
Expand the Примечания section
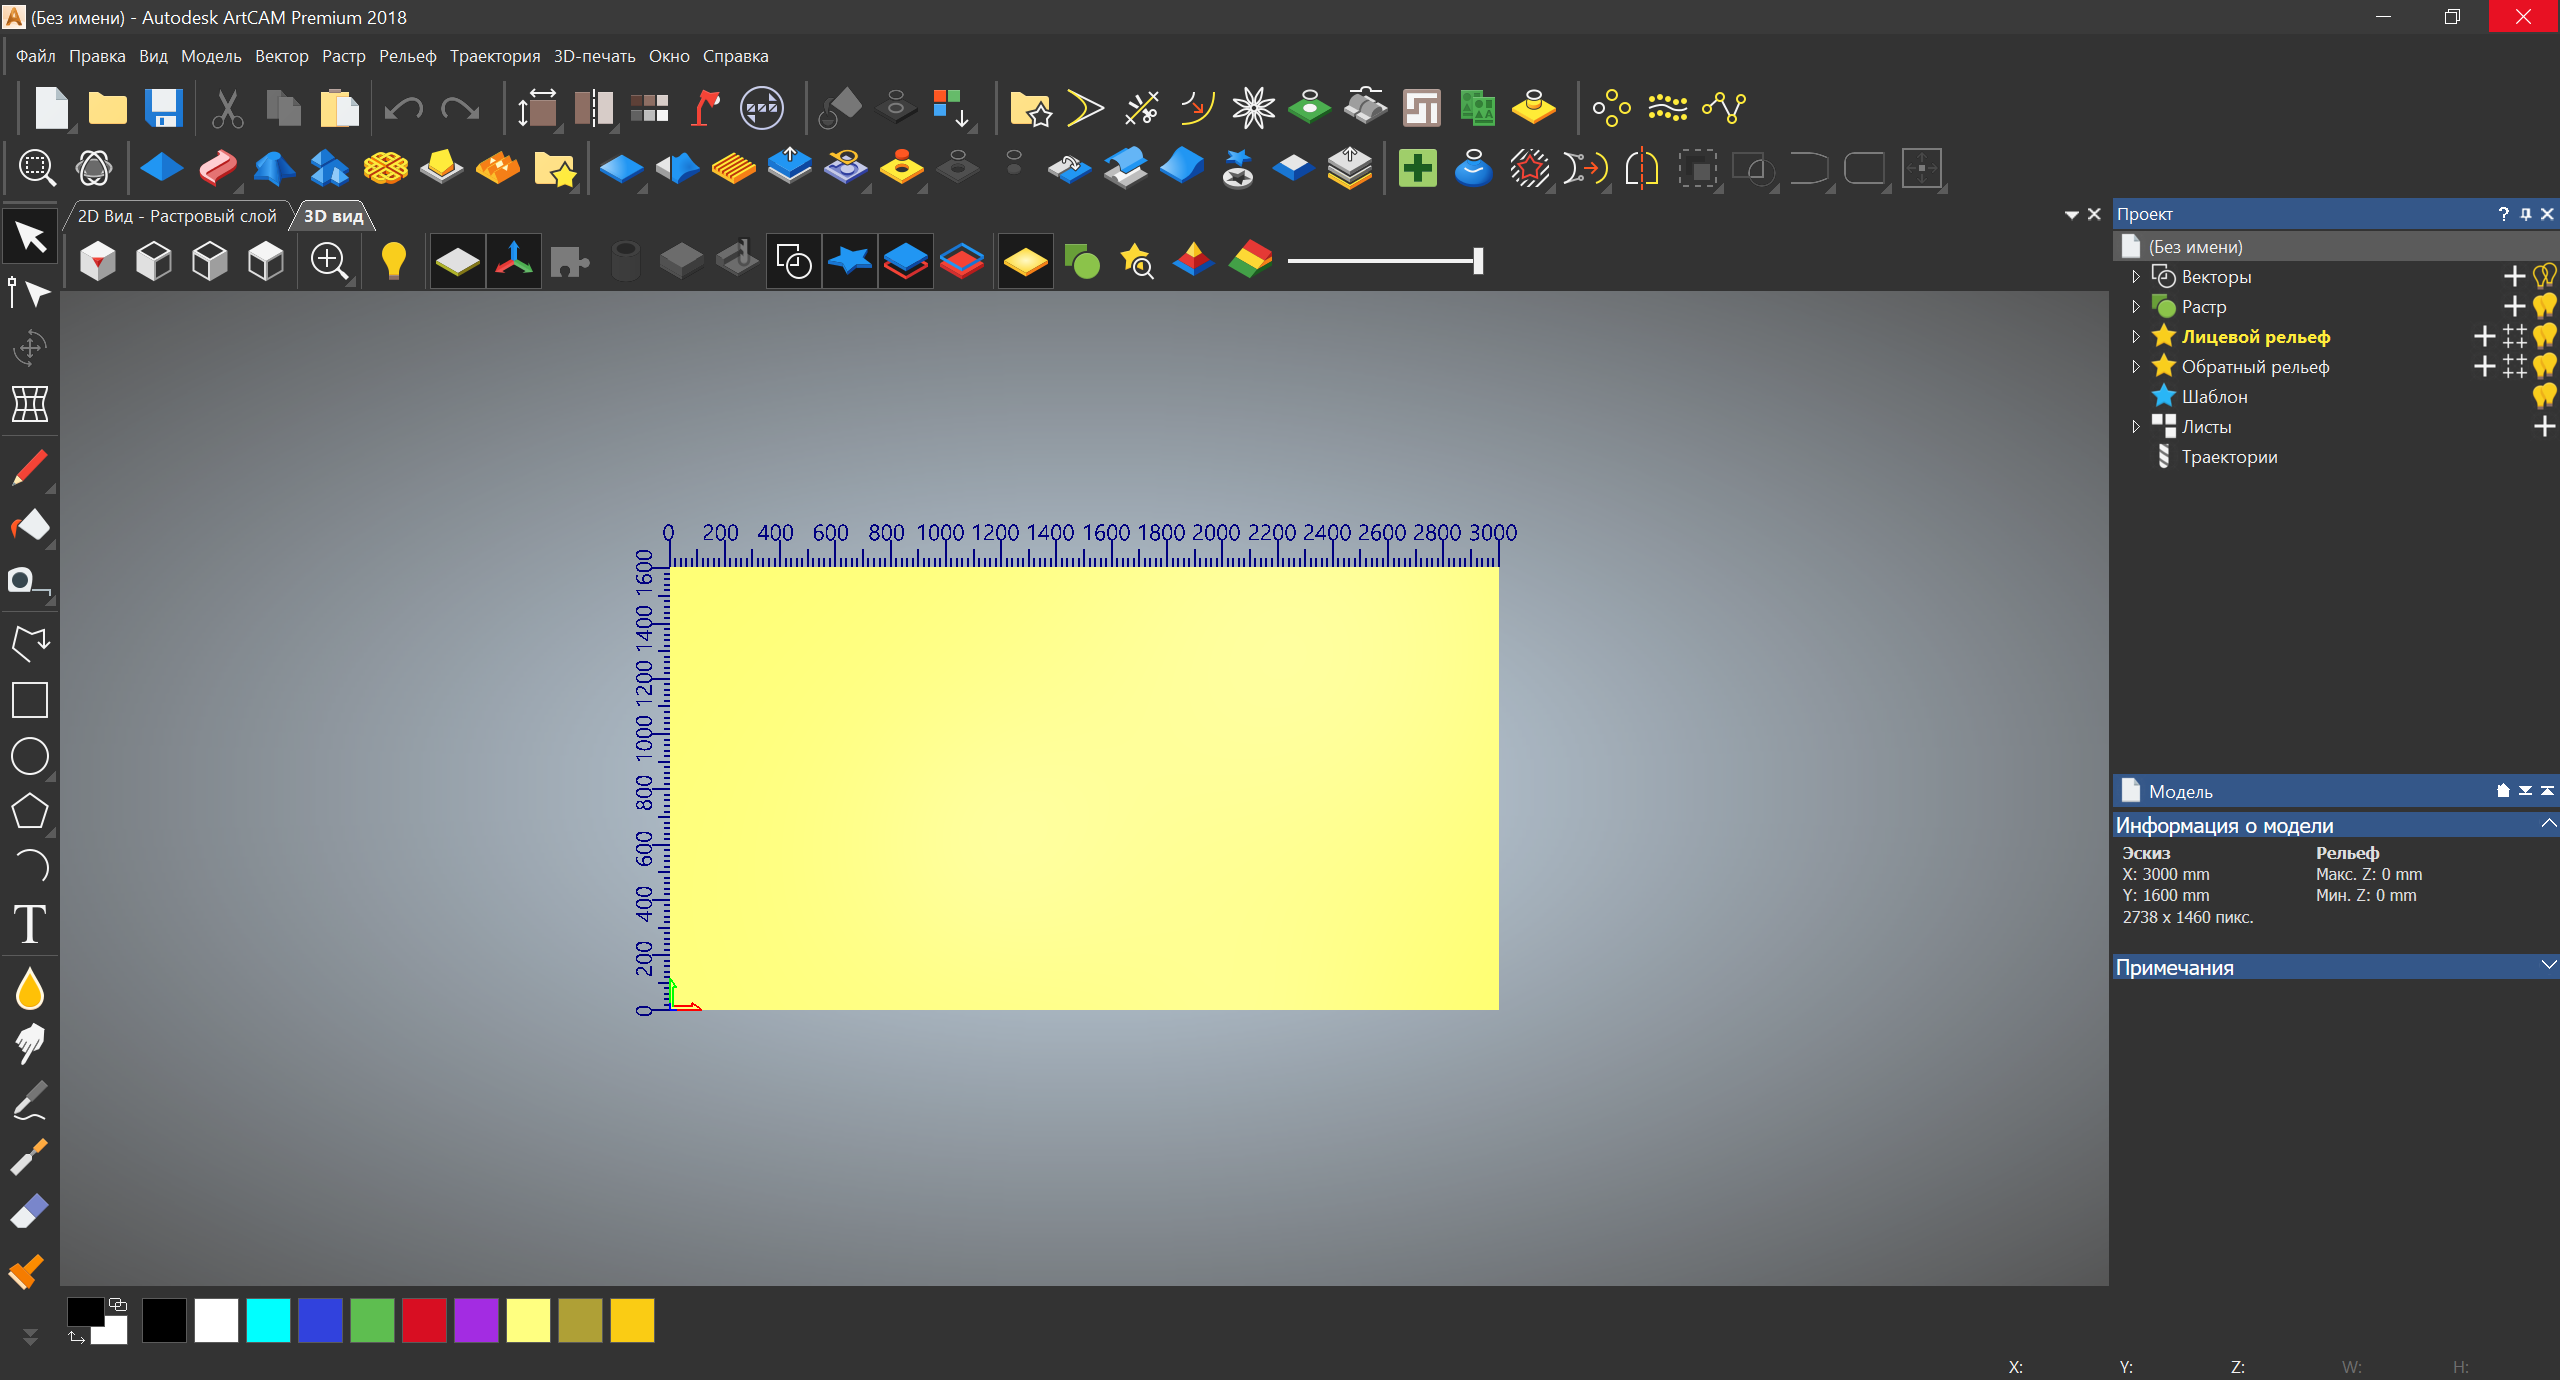2548,966
